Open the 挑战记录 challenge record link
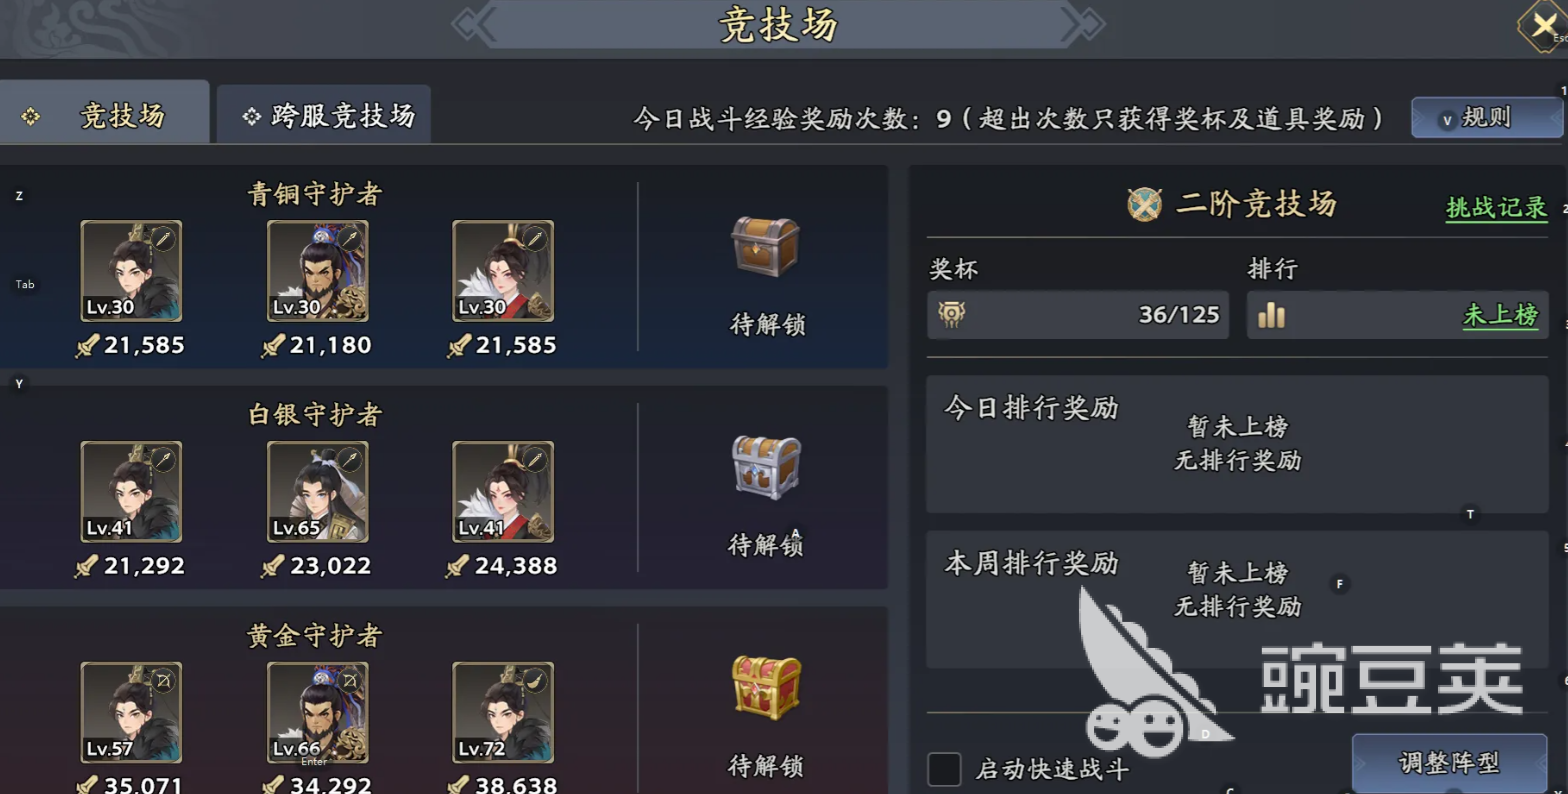1568x794 pixels. click(x=1496, y=207)
